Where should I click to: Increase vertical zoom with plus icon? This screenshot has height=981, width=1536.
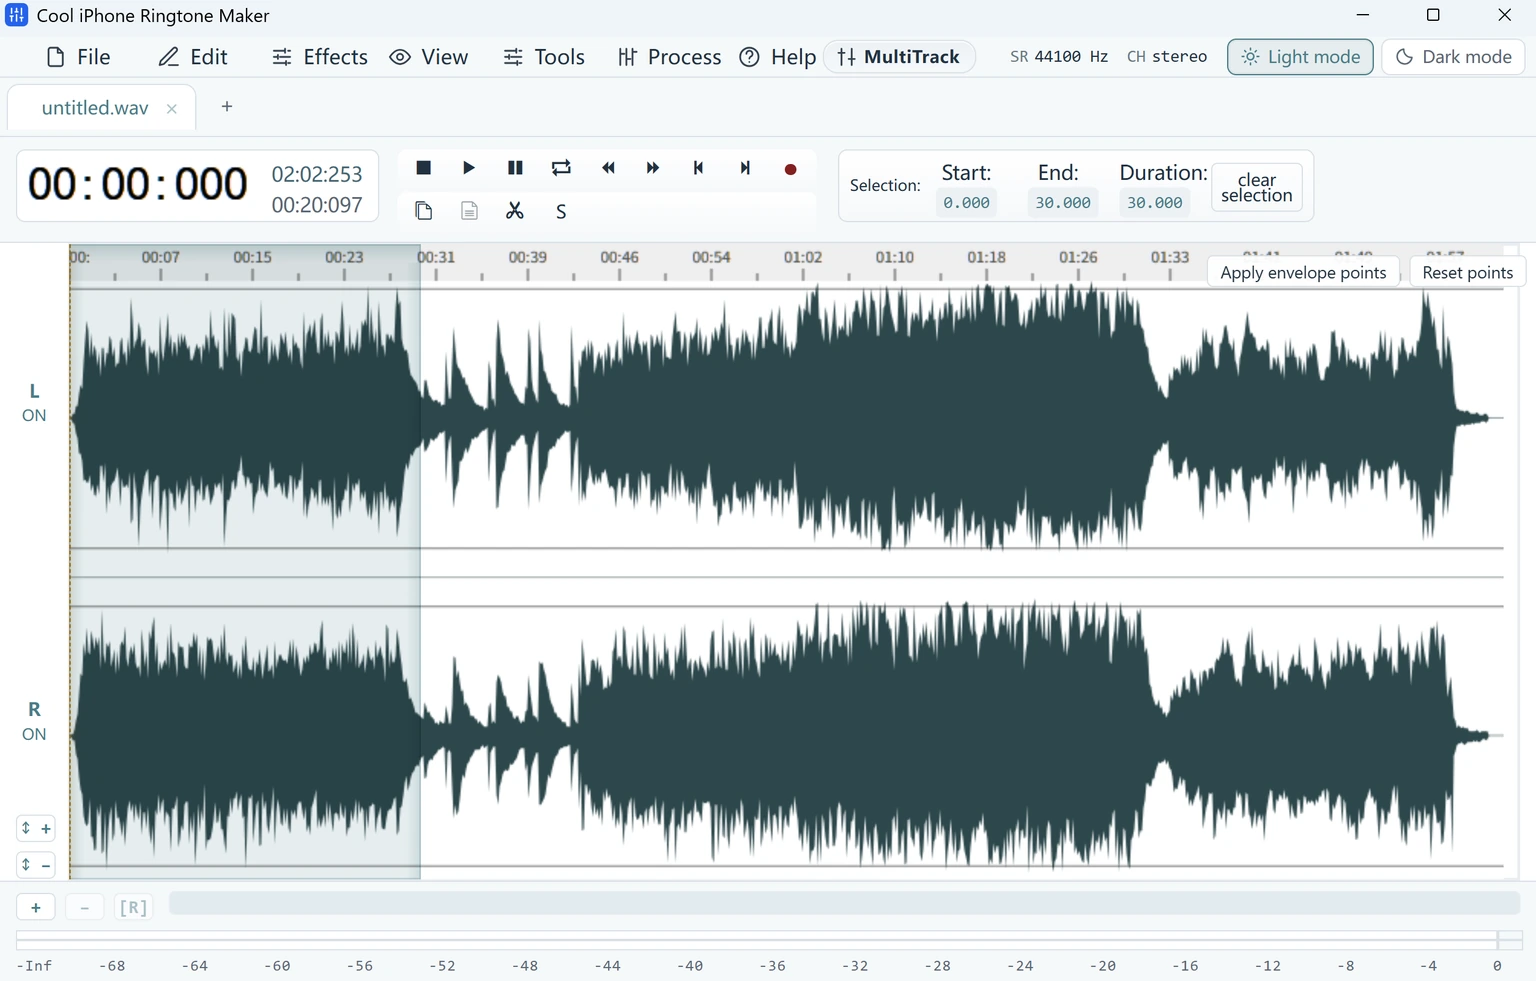(36, 828)
